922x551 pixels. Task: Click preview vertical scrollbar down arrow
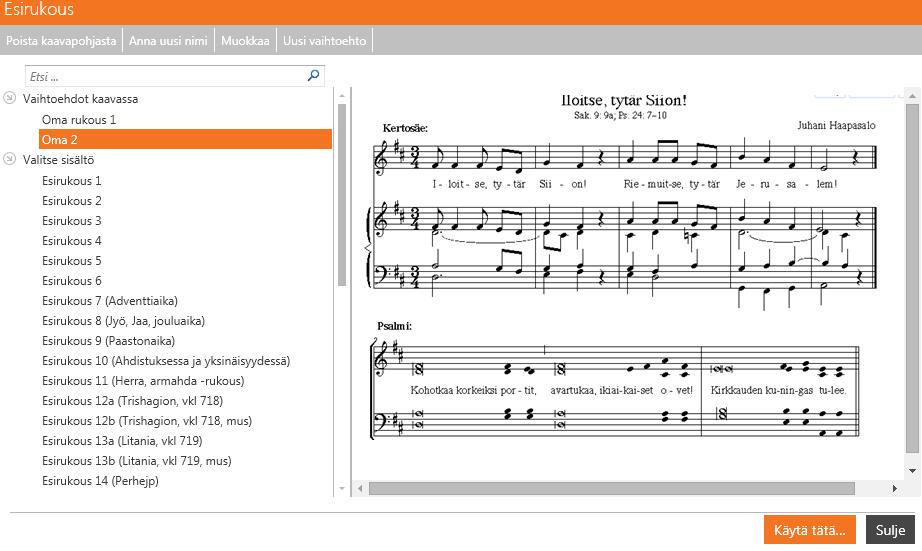tap(912, 470)
